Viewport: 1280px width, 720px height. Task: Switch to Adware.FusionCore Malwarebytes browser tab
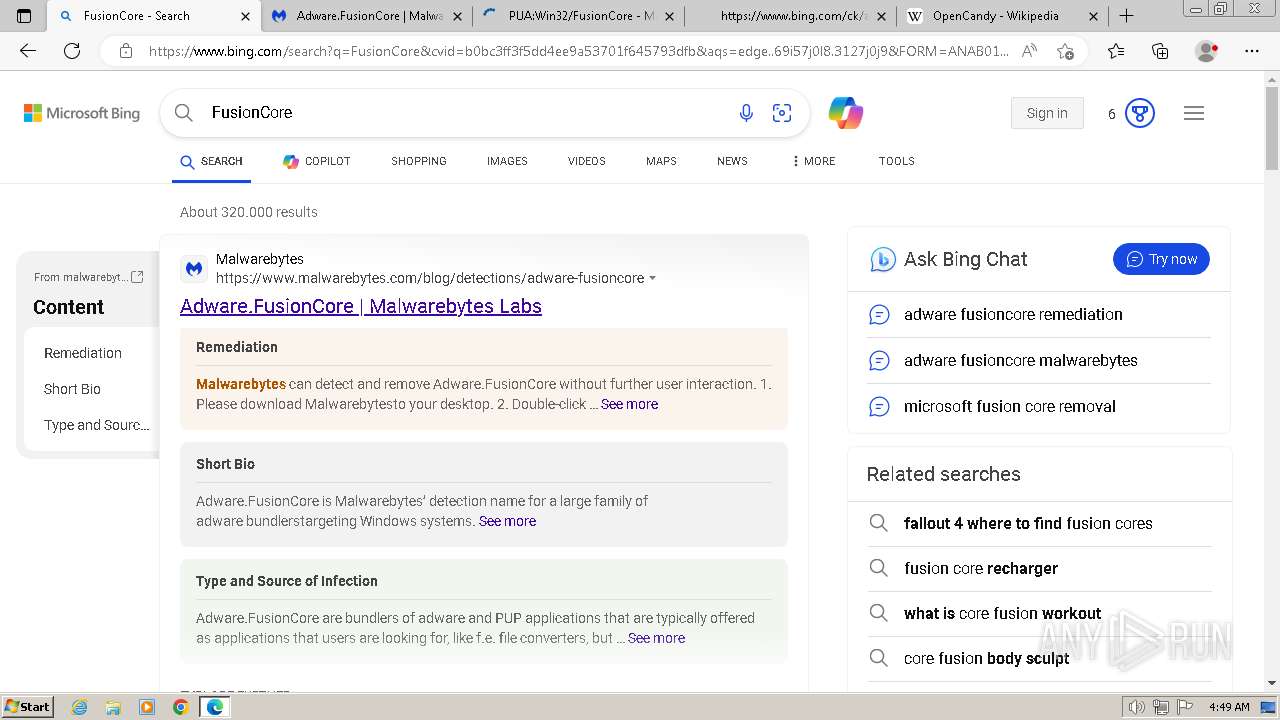pos(367,16)
